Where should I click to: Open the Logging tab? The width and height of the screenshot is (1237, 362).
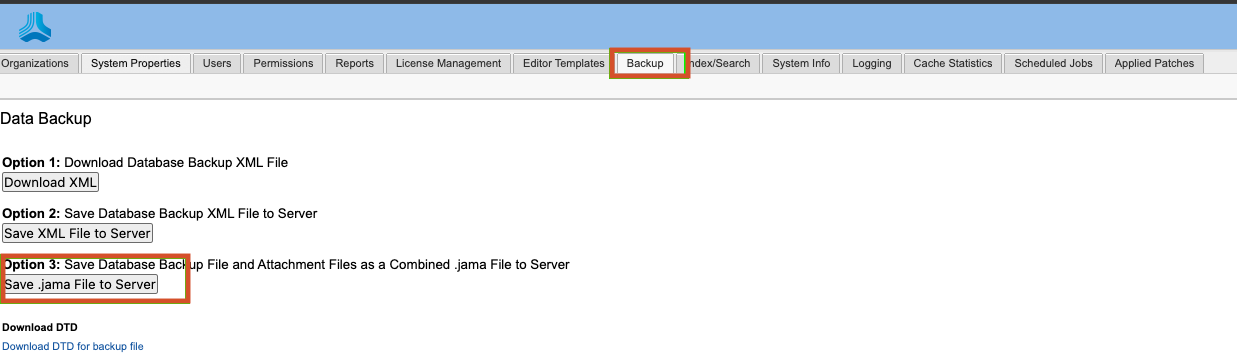point(872,63)
